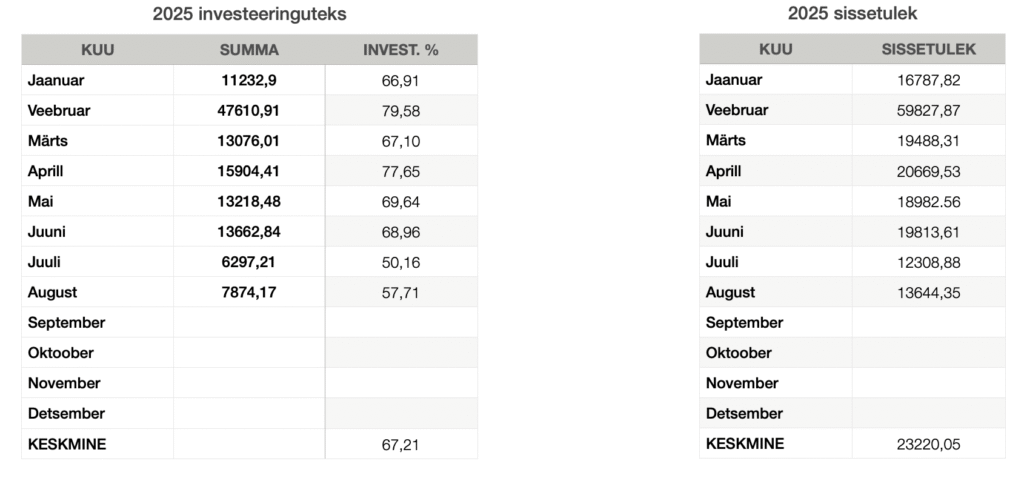Select the empty Detsember sissetulek cell
Image resolution: width=1024 pixels, height=481 pixels.
tap(928, 413)
